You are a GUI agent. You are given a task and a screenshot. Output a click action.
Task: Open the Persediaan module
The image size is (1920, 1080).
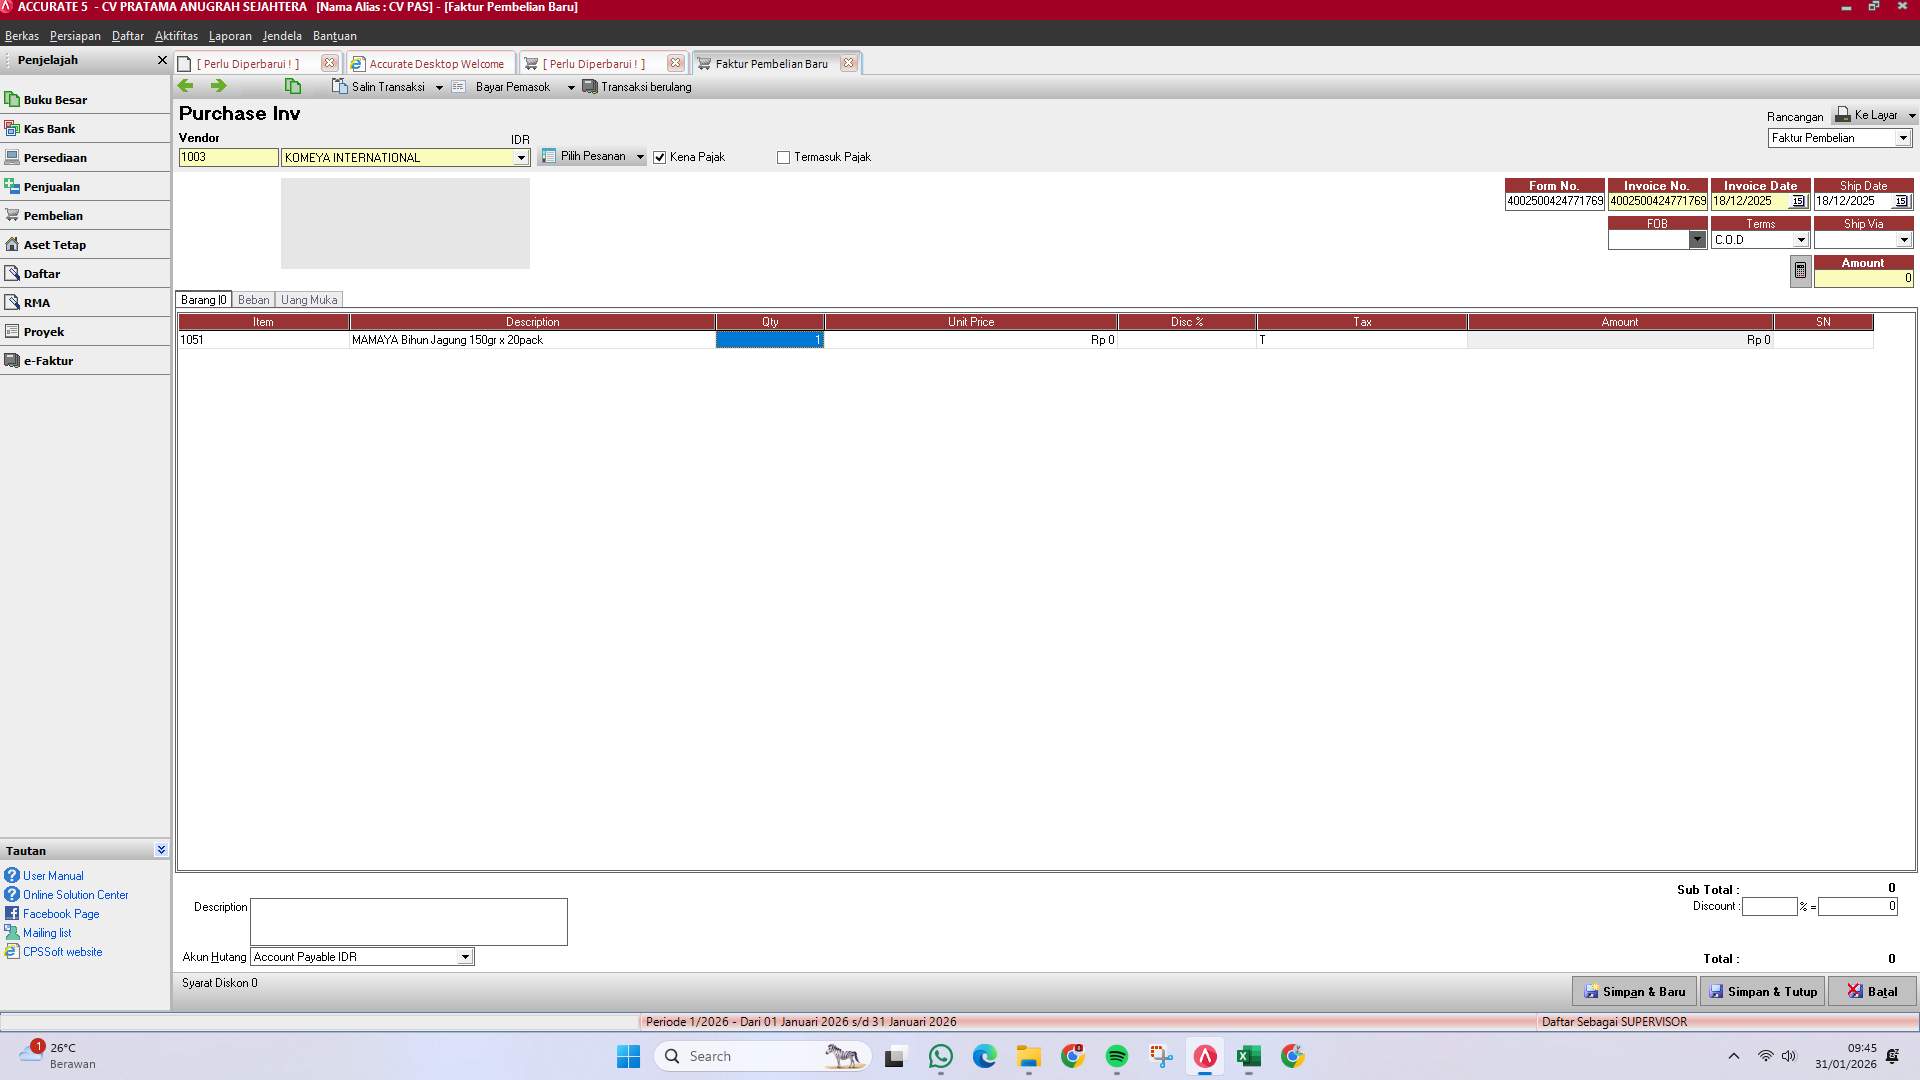(56, 157)
